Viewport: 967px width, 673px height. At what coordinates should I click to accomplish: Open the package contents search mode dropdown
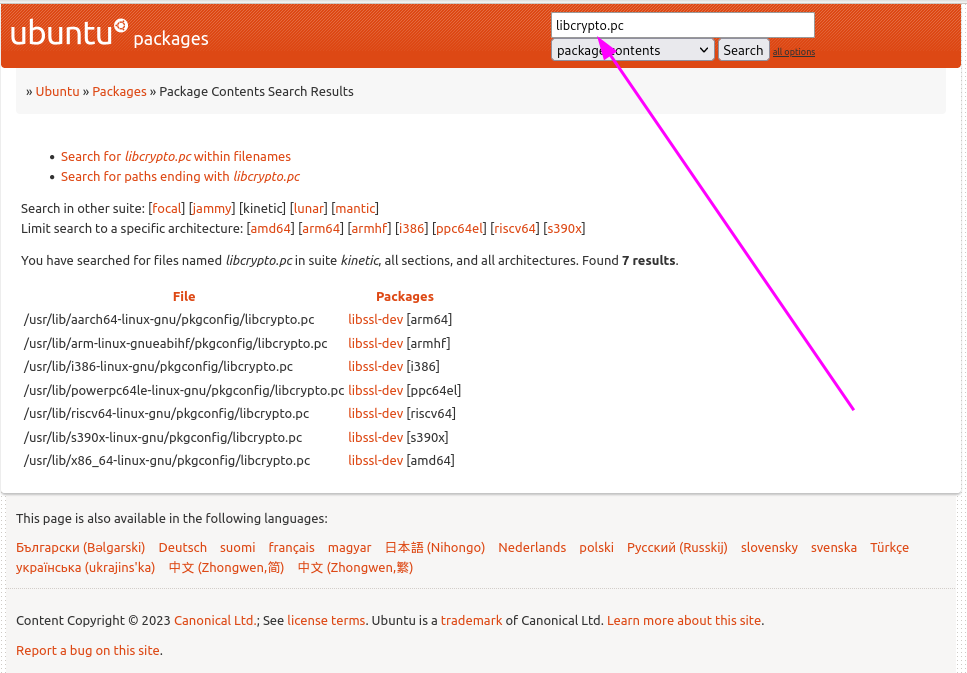632,49
